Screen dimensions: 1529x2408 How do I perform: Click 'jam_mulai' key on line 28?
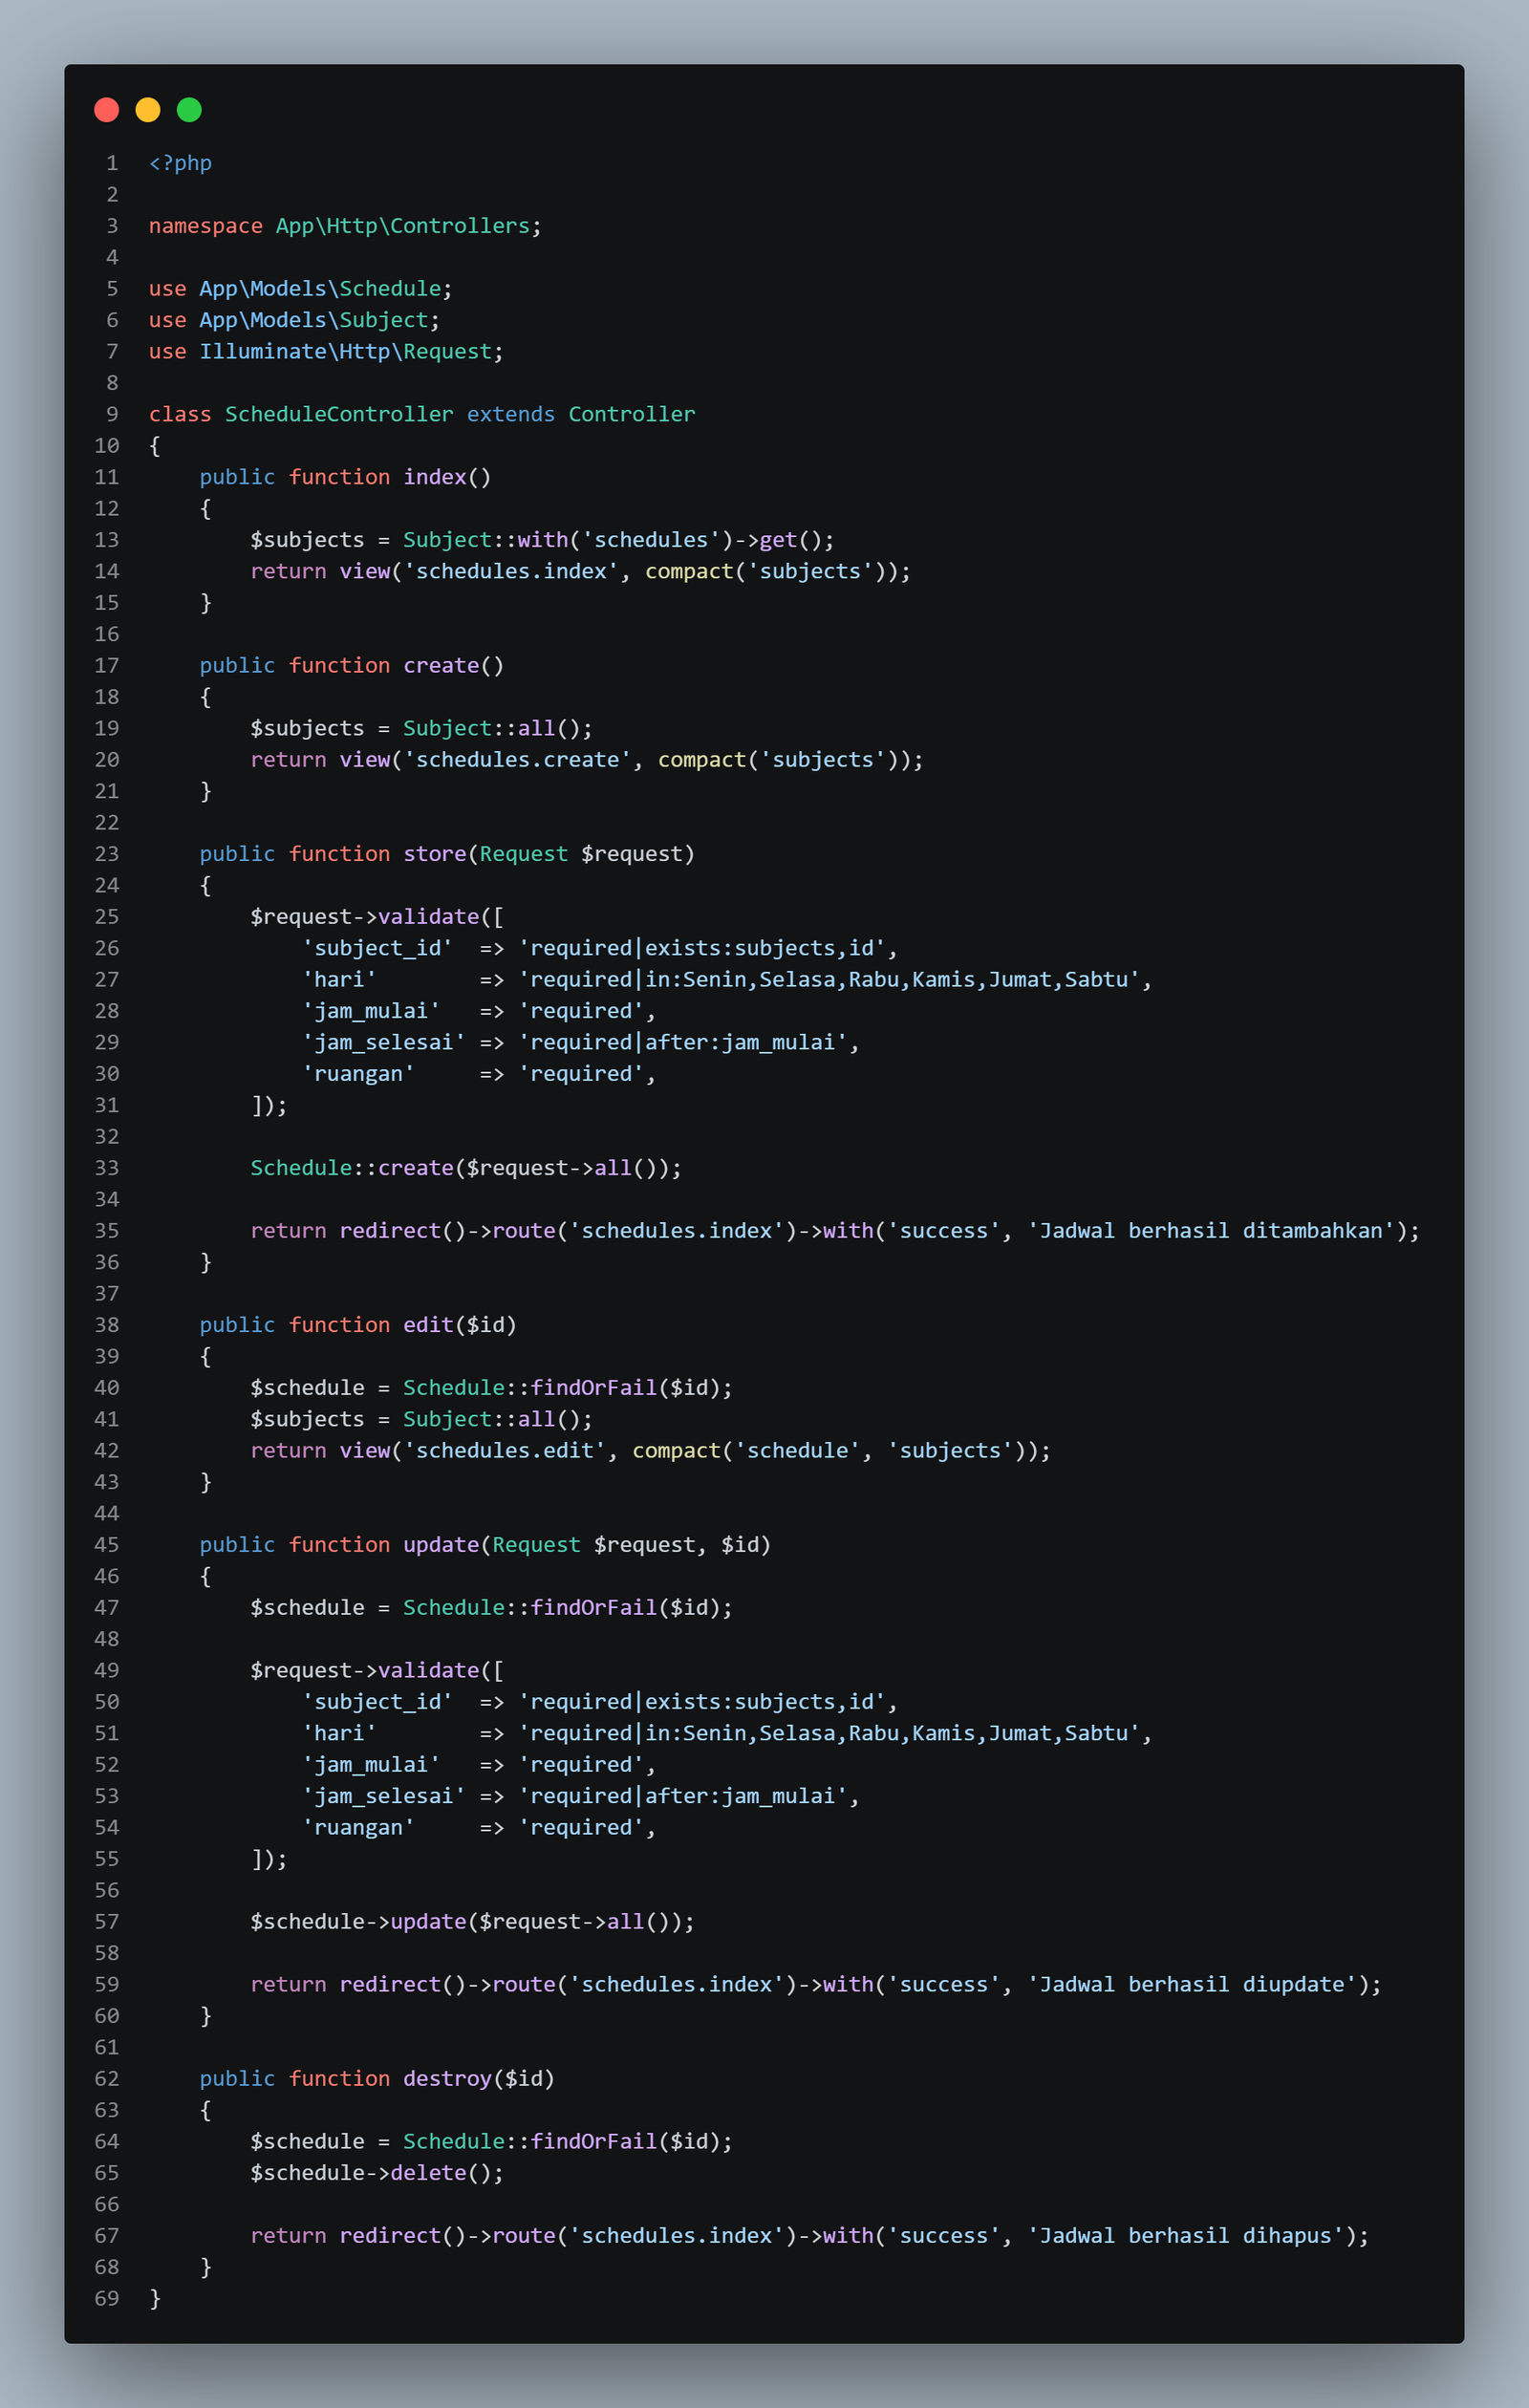[x=371, y=1011]
